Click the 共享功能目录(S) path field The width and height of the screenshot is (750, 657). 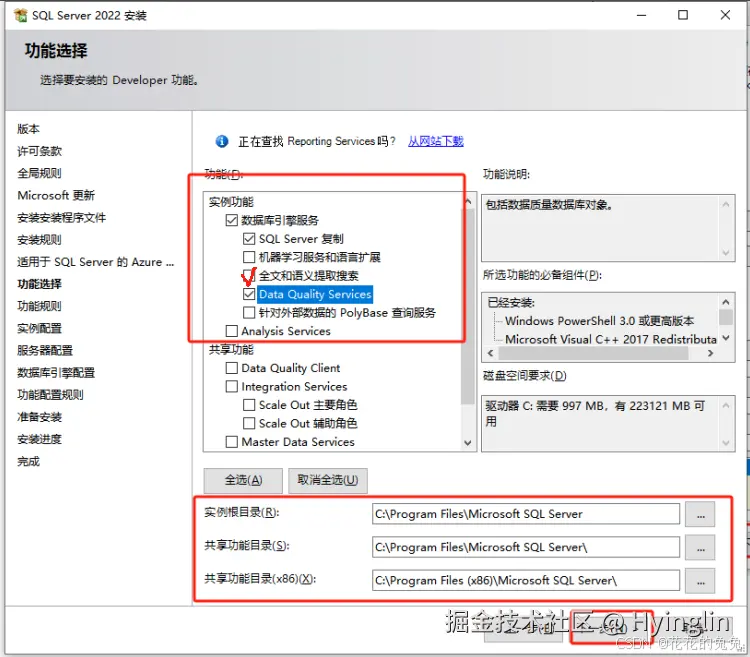tap(526, 547)
